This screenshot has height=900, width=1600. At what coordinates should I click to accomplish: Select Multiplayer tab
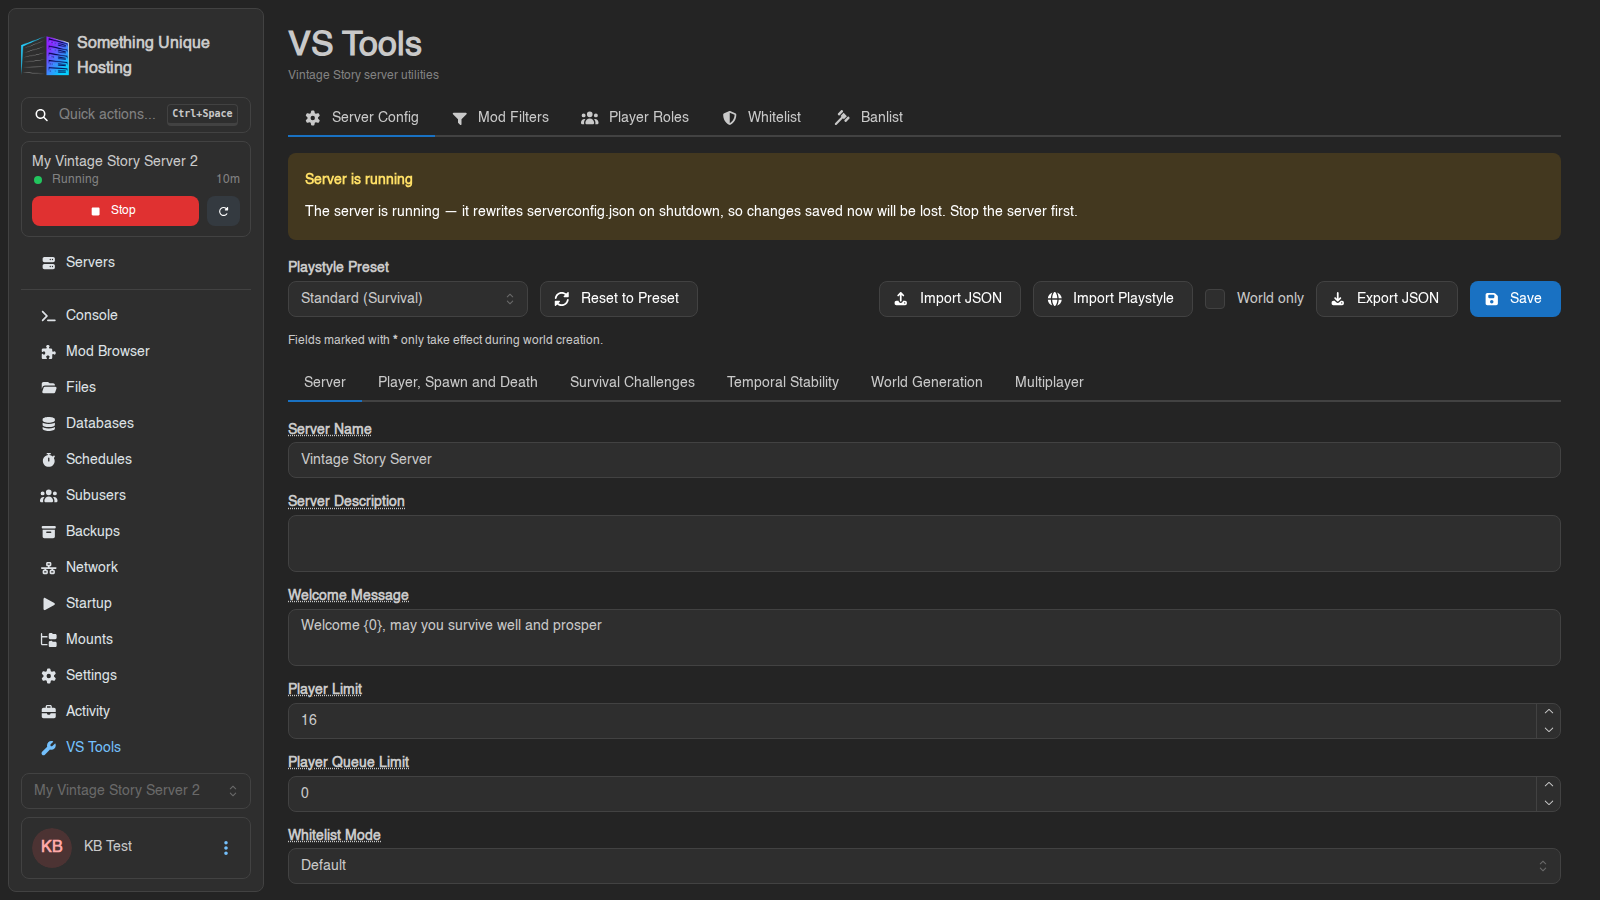[1049, 382]
